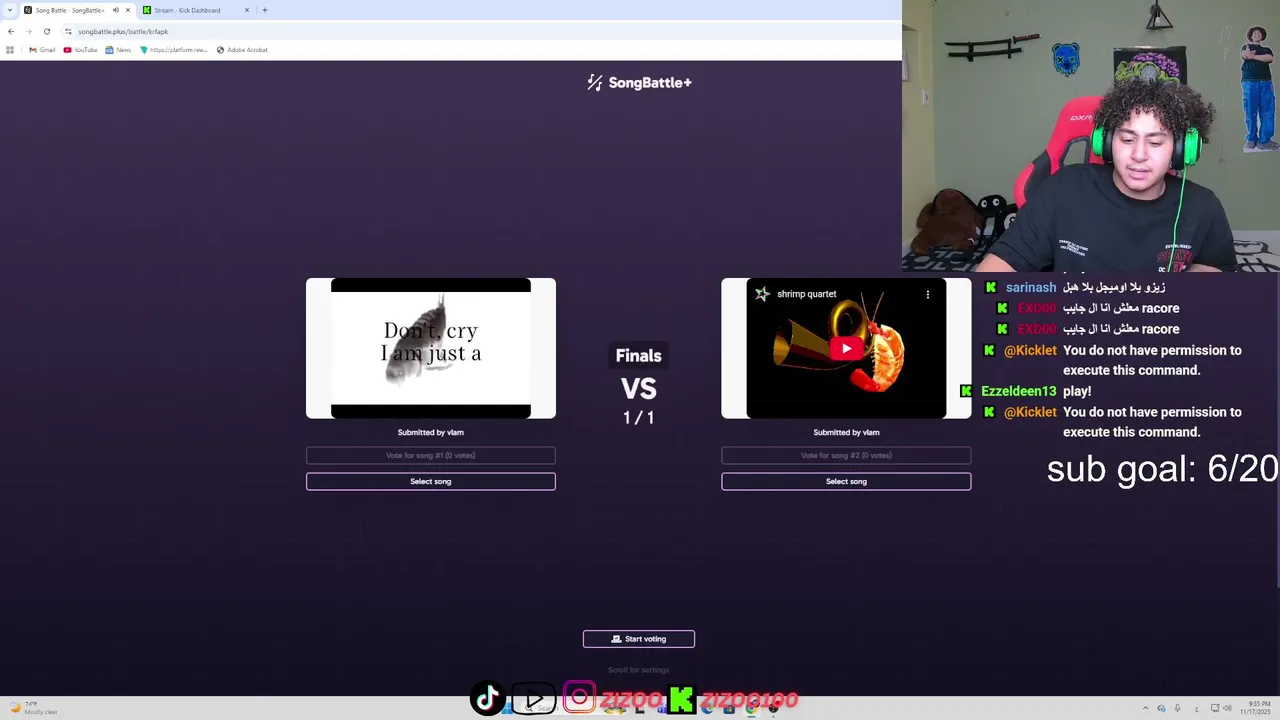Open the Chrome apps grid shortcut
The width and height of the screenshot is (1280, 720).
pyautogui.click(x=10, y=49)
